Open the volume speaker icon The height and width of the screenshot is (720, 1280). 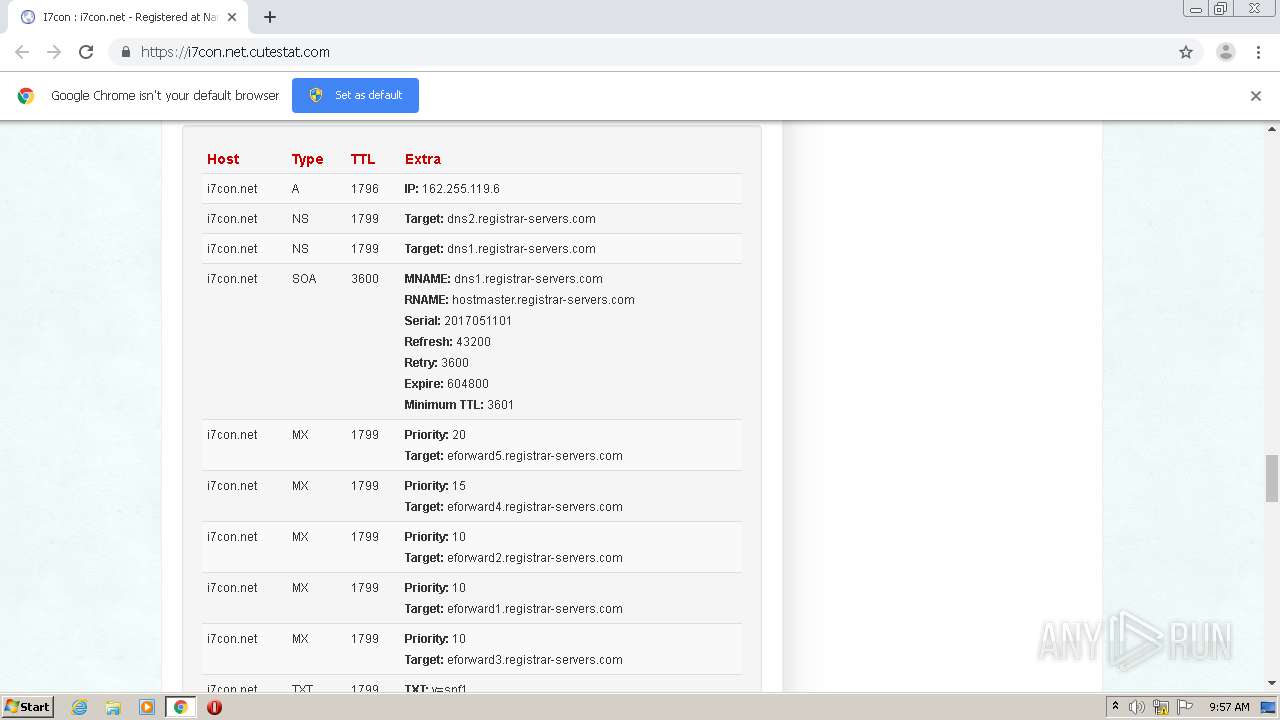[1137, 707]
